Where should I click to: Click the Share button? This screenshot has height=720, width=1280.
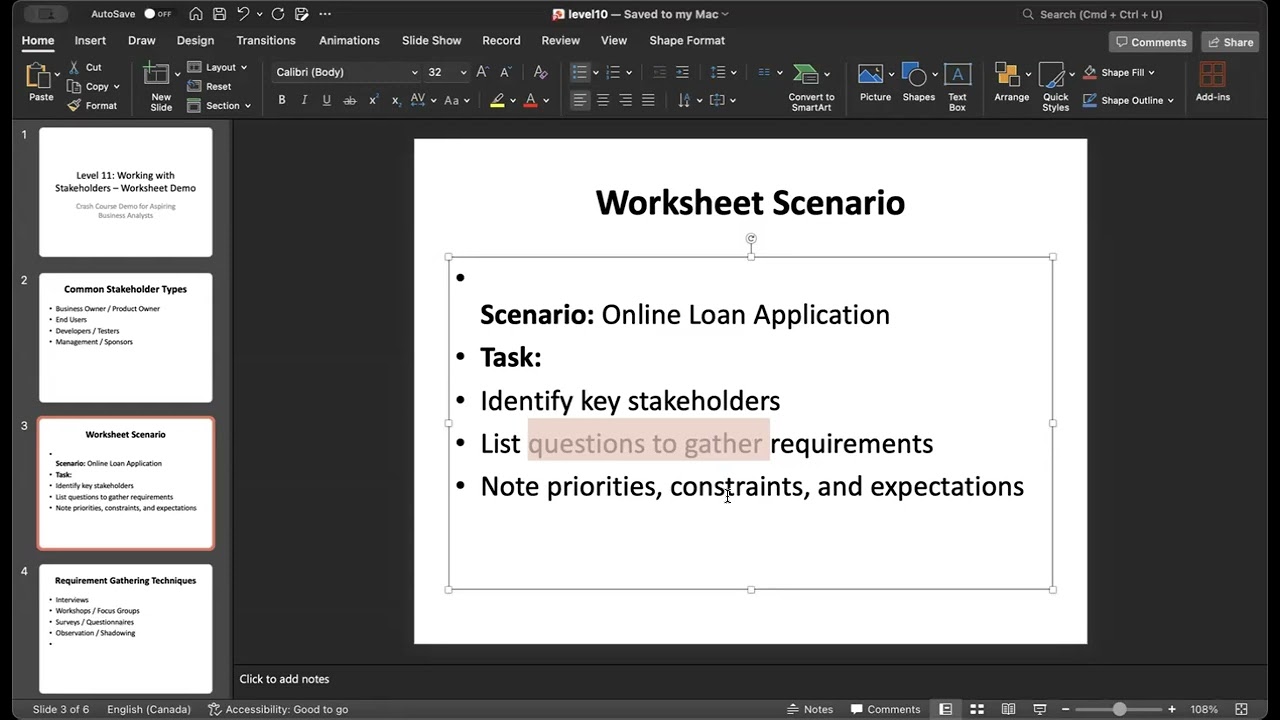click(x=1230, y=42)
